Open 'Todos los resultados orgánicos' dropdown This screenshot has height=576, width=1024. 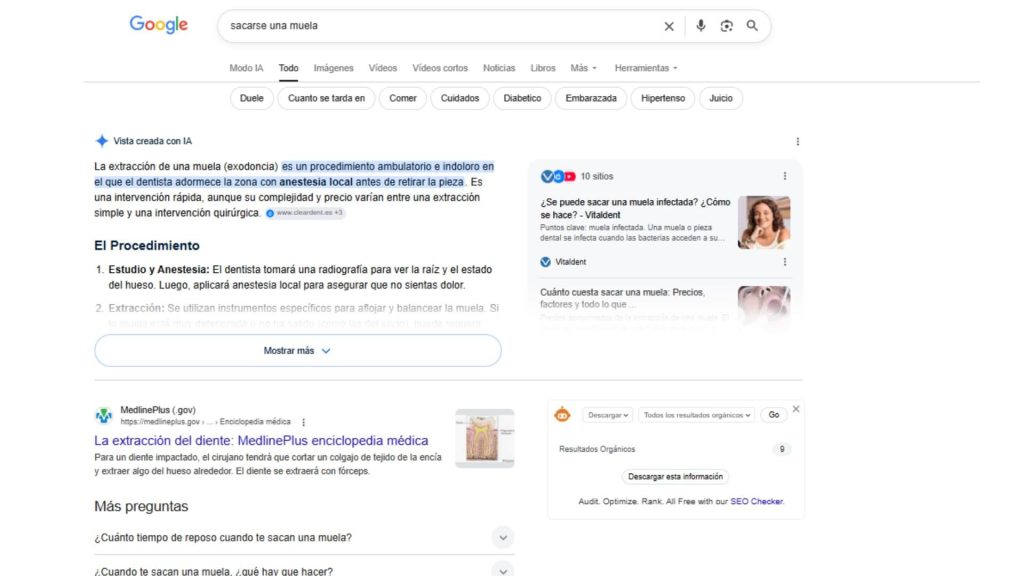[x=696, y=415]
